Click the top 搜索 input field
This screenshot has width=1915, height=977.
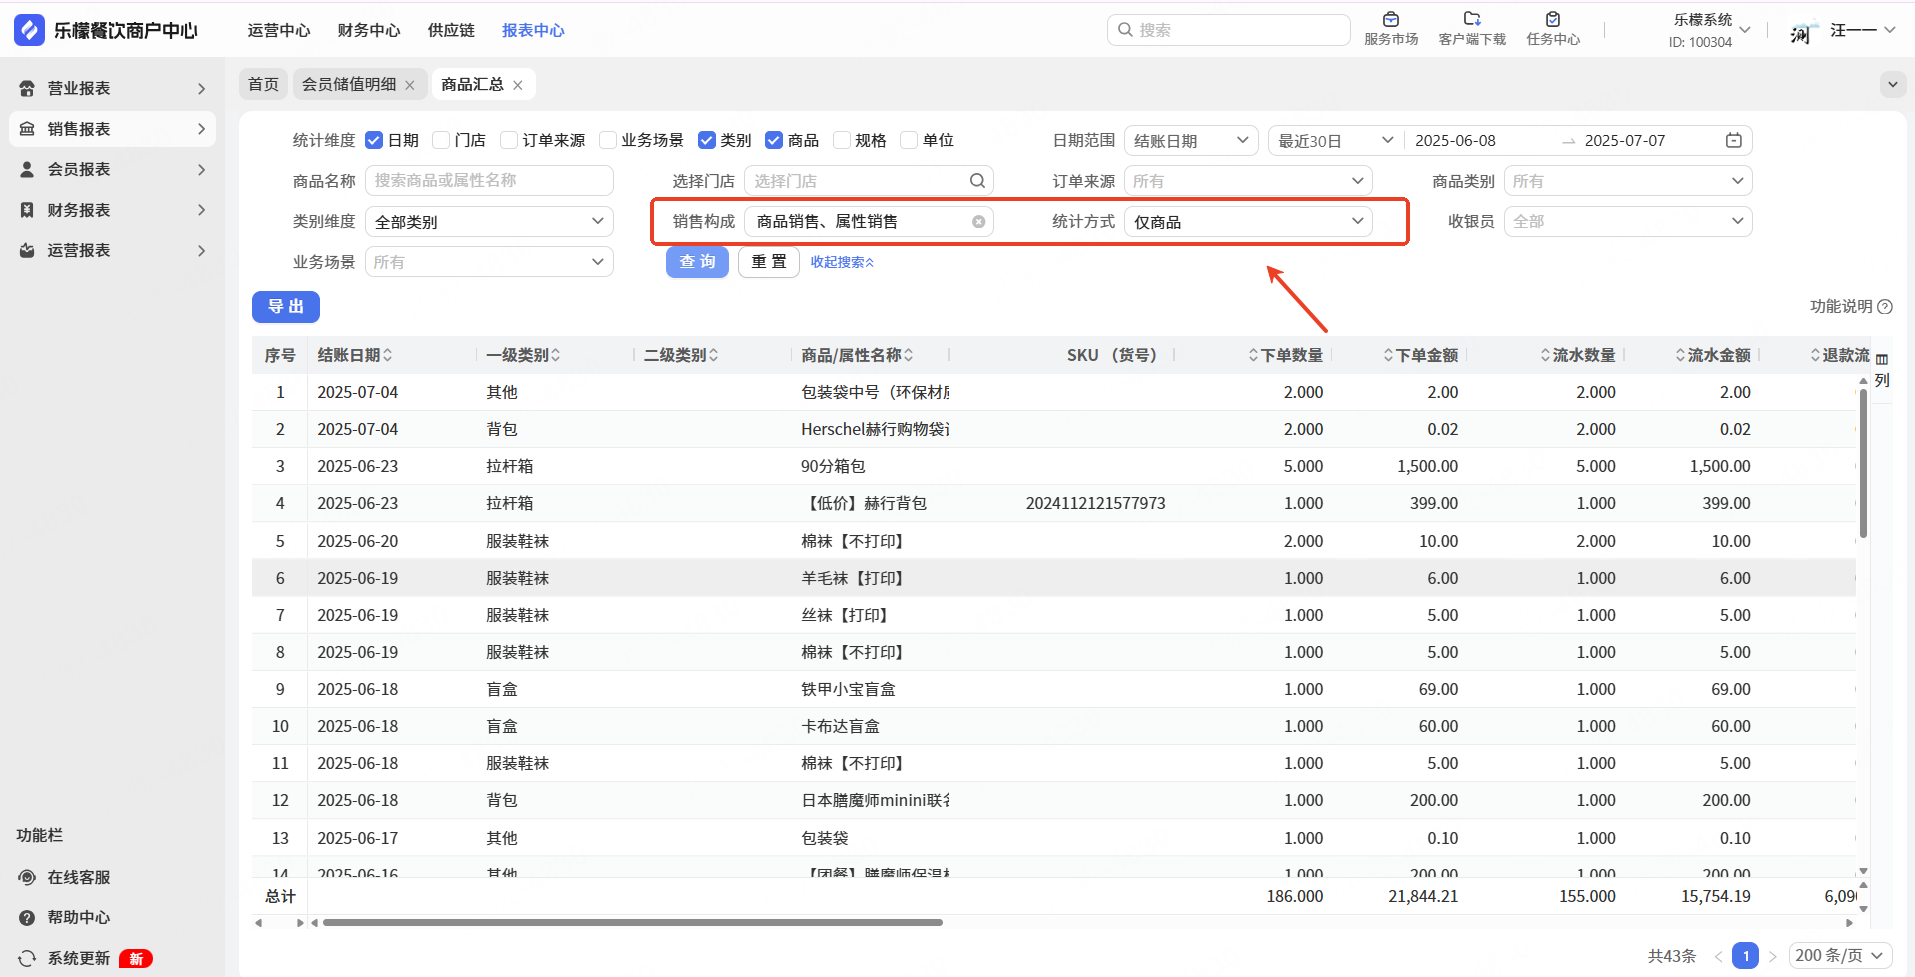(1228, 30)
